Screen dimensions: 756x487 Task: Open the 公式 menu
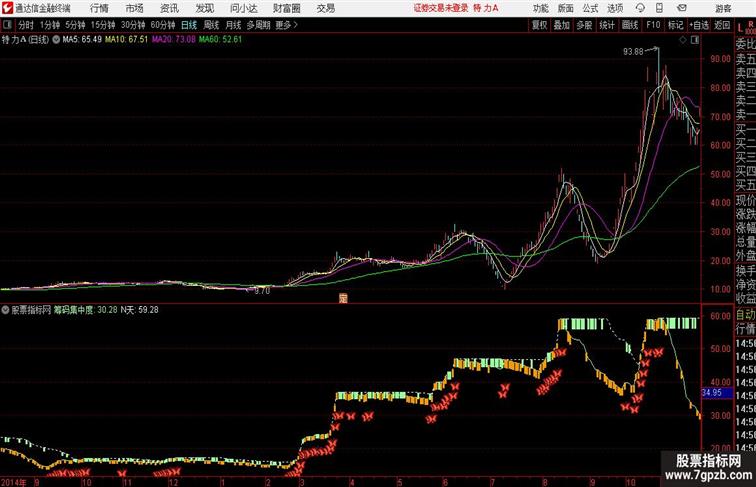[590, 8]
